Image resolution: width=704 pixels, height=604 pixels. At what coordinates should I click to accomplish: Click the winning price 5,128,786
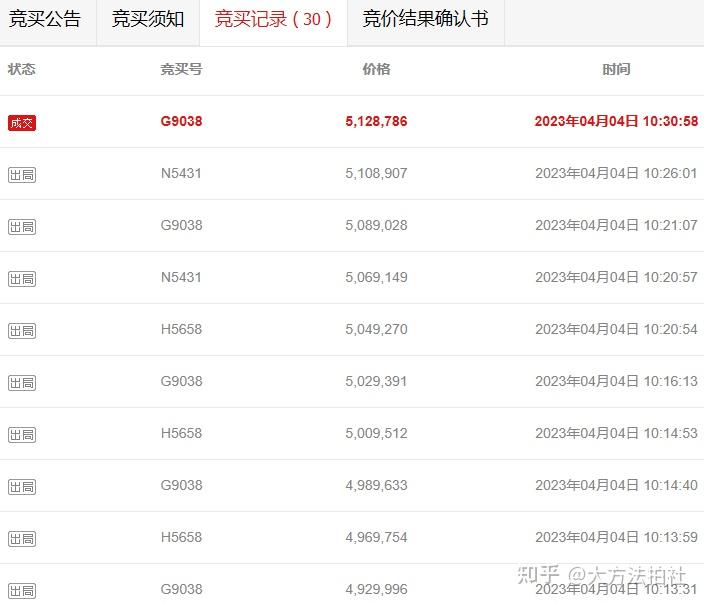click(376, 121)
